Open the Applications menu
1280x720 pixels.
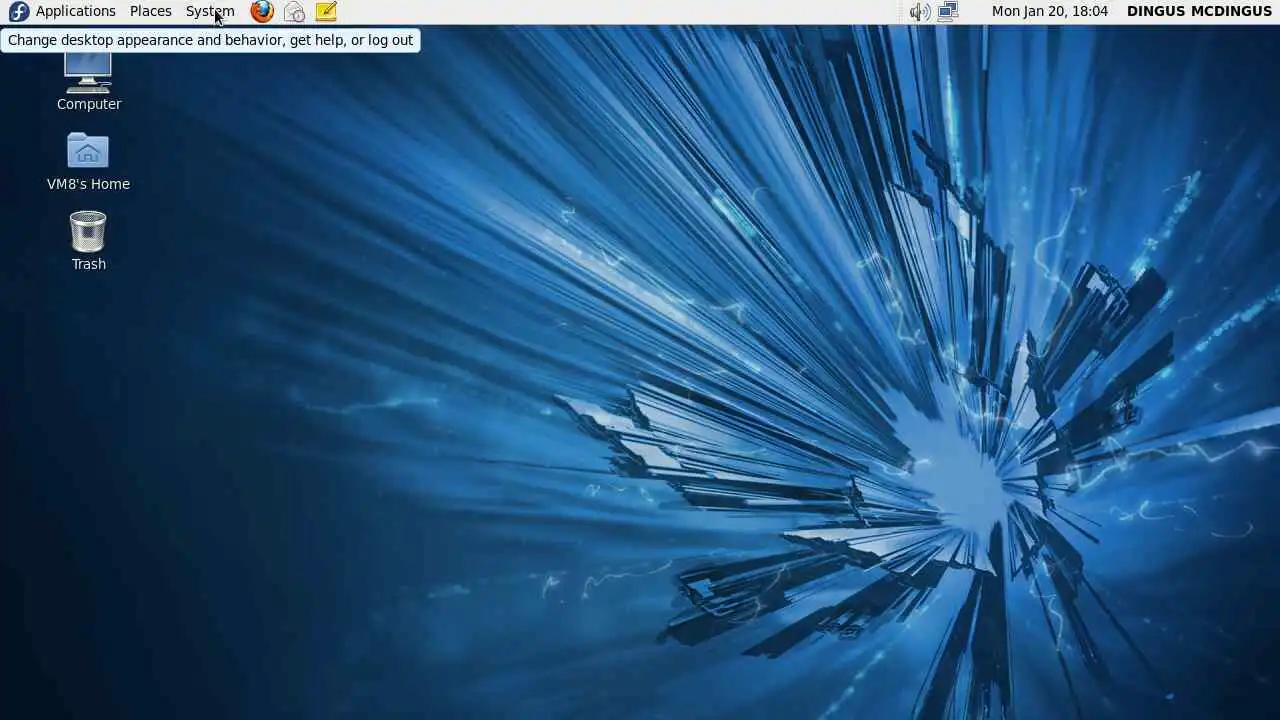pyautogui.click(x=76, y=11)
